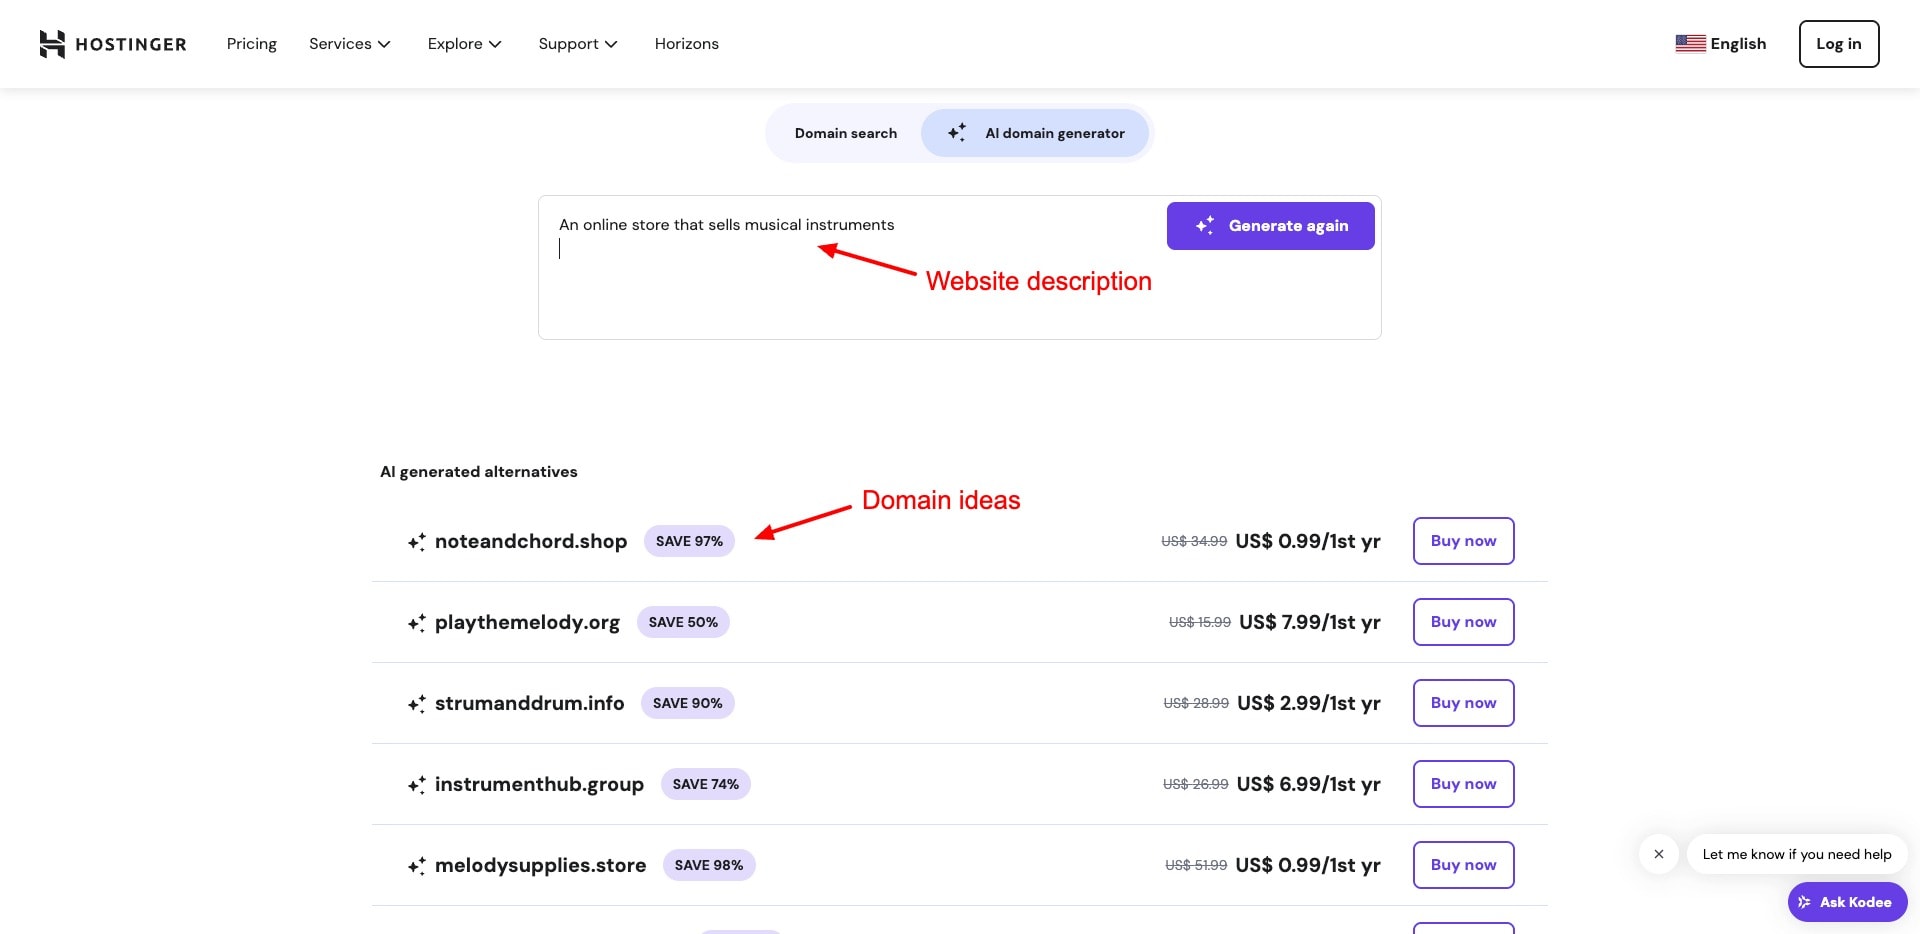Click sparkle icon beside strumanddrum.info
The image size is (1920, 934).
tap(417, 704)
